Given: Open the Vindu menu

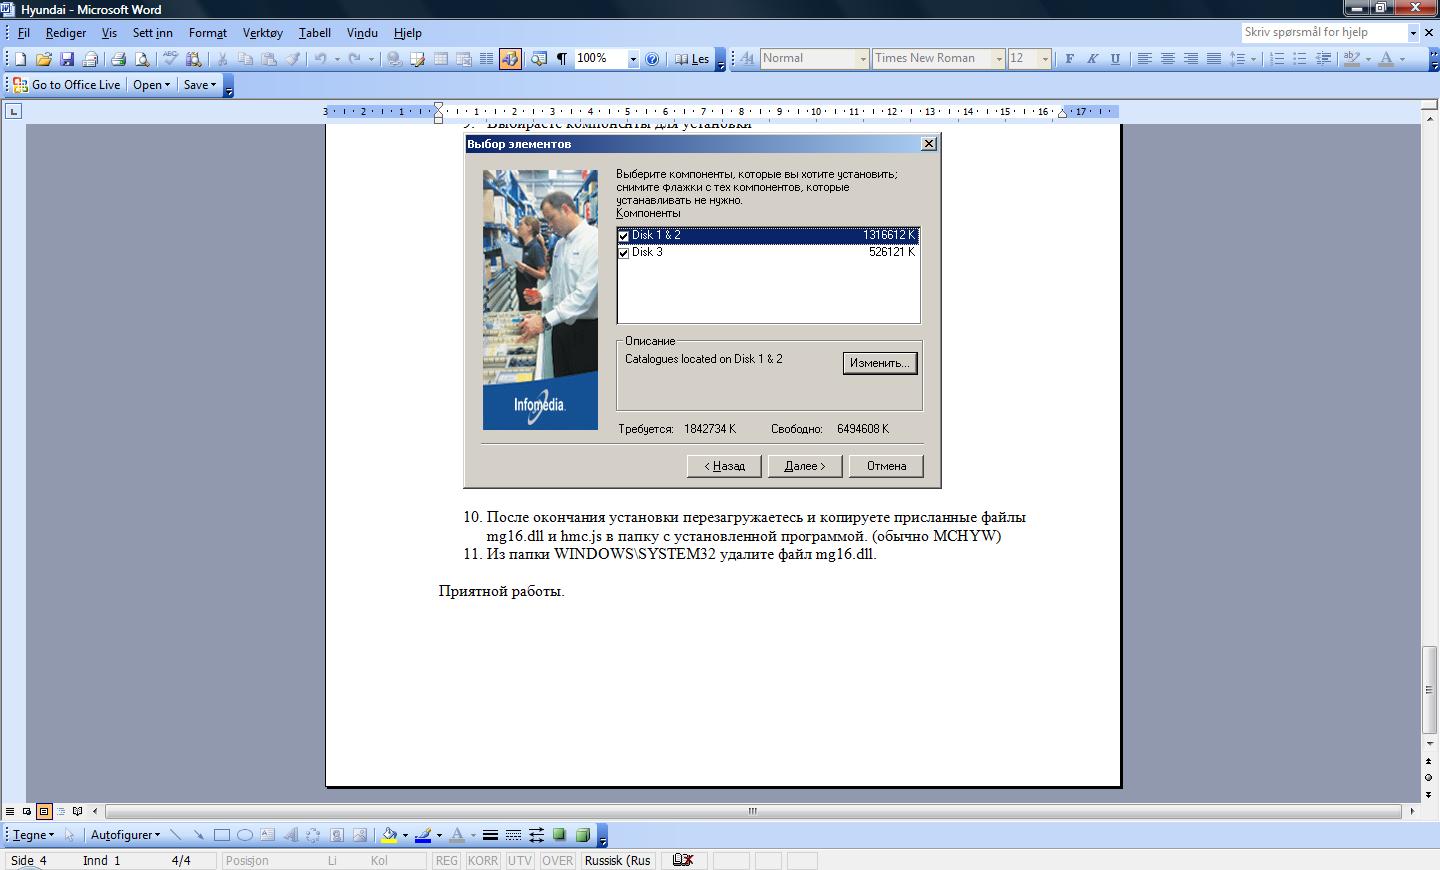Looking at the screenshot, I should pyautogui.click(x=362, y=33).
